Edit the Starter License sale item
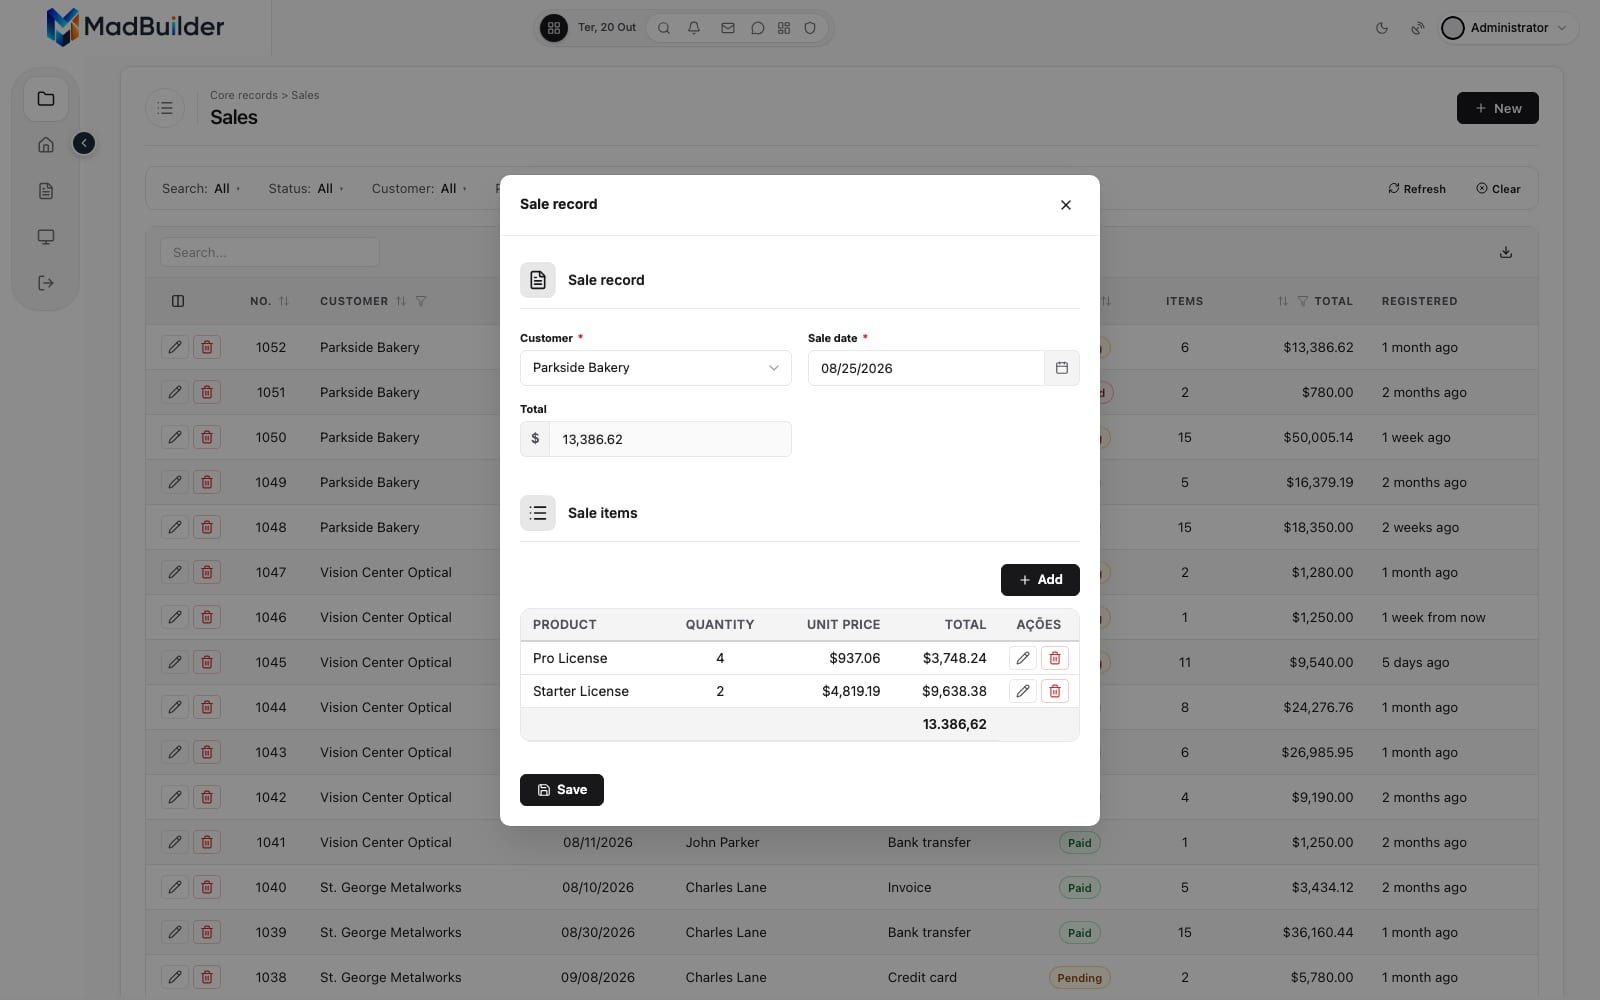Screen dimensions: 1600x1000 click(1023, 691)
